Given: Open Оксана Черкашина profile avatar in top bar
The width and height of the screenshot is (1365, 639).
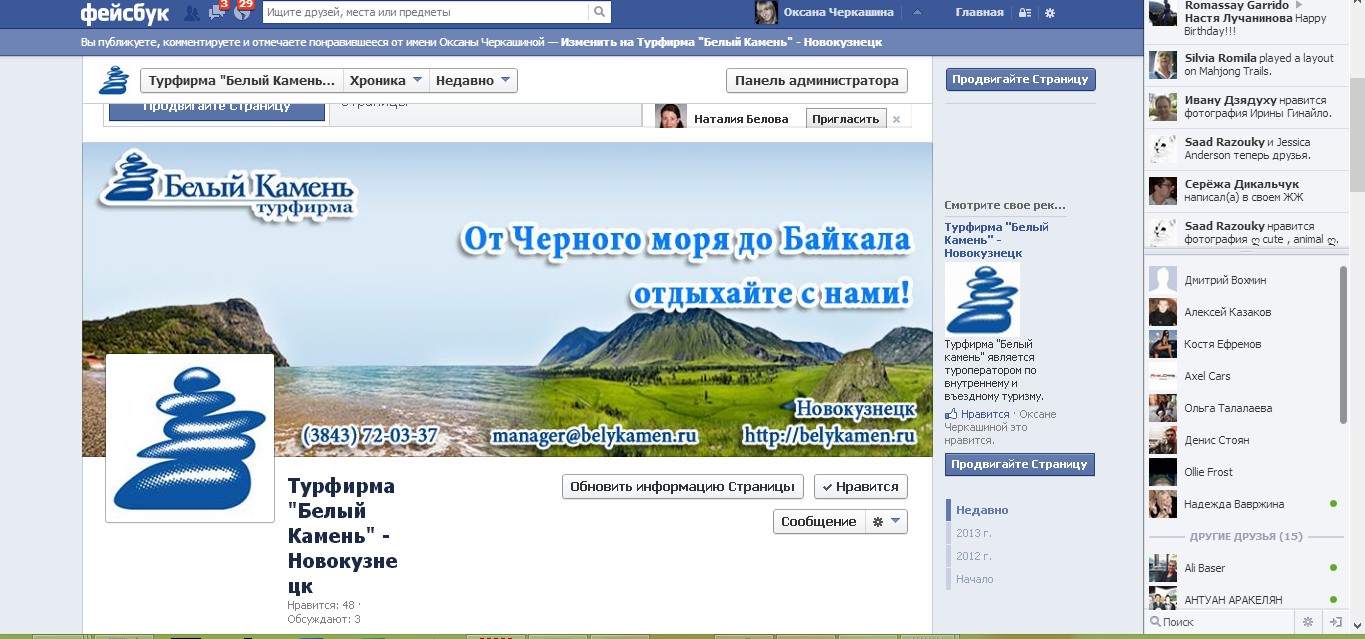Looking at the screenshot, I should point(767,12).
